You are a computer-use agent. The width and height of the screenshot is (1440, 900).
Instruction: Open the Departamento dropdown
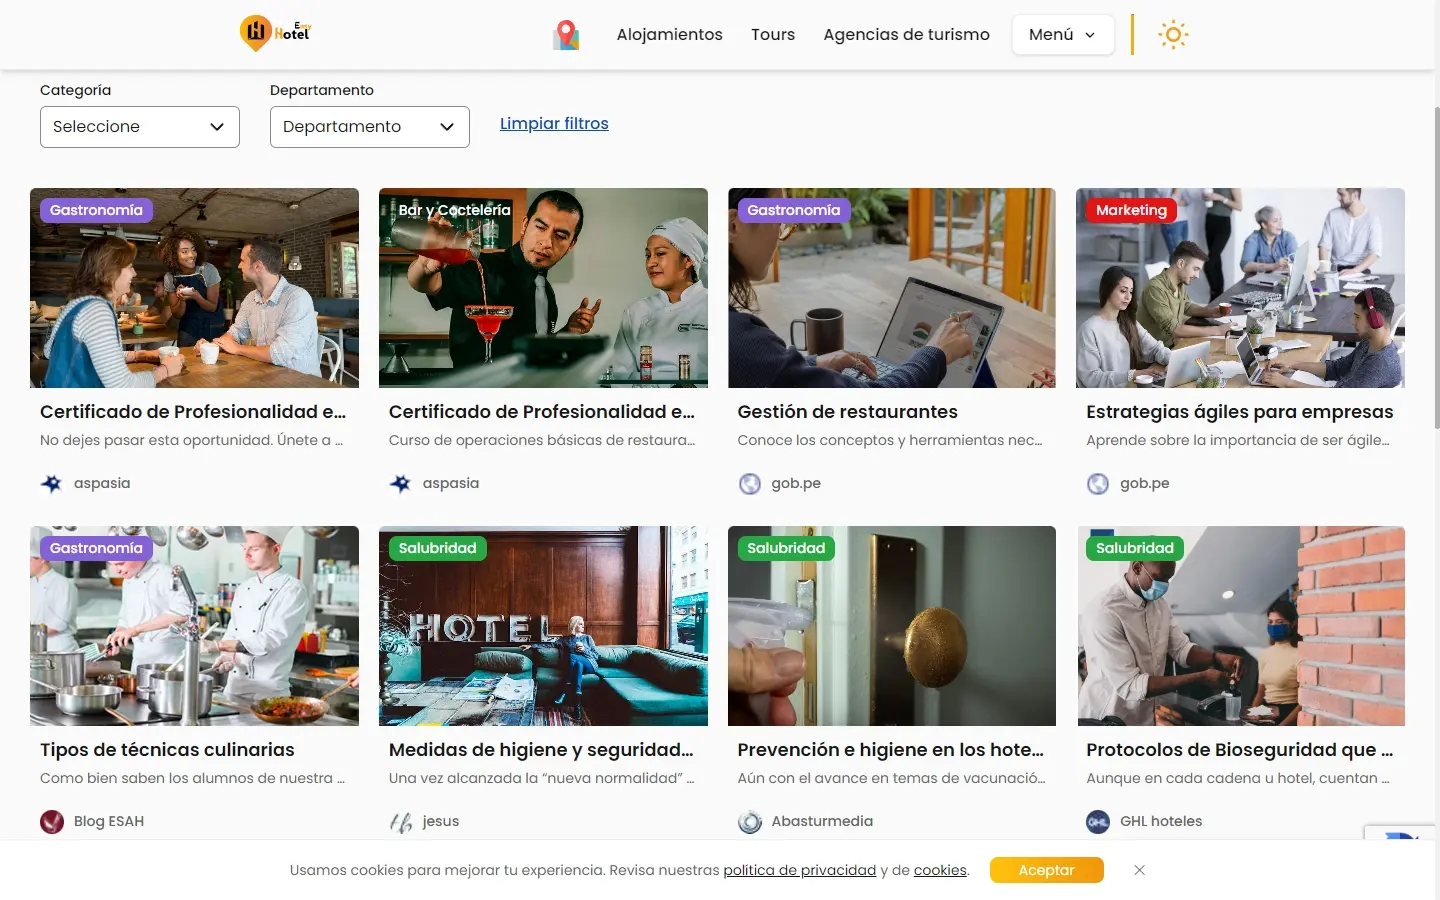pyautogui.click(x=369, y=127)
